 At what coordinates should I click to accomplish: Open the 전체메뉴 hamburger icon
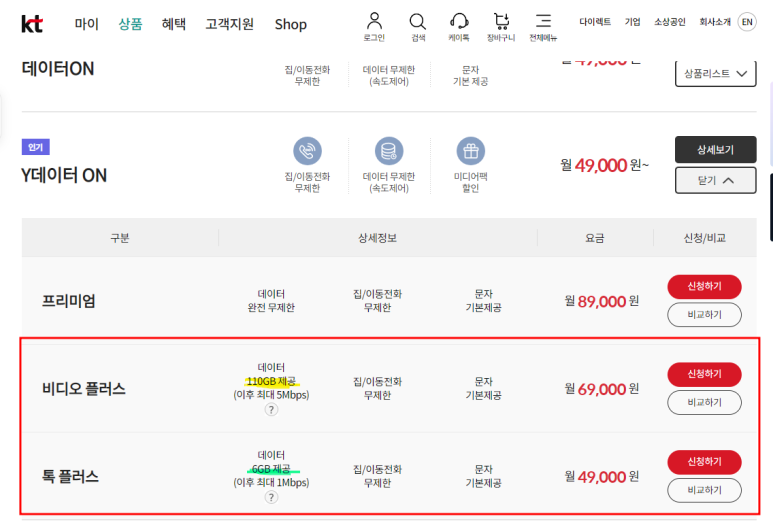[x=543, y=27]
